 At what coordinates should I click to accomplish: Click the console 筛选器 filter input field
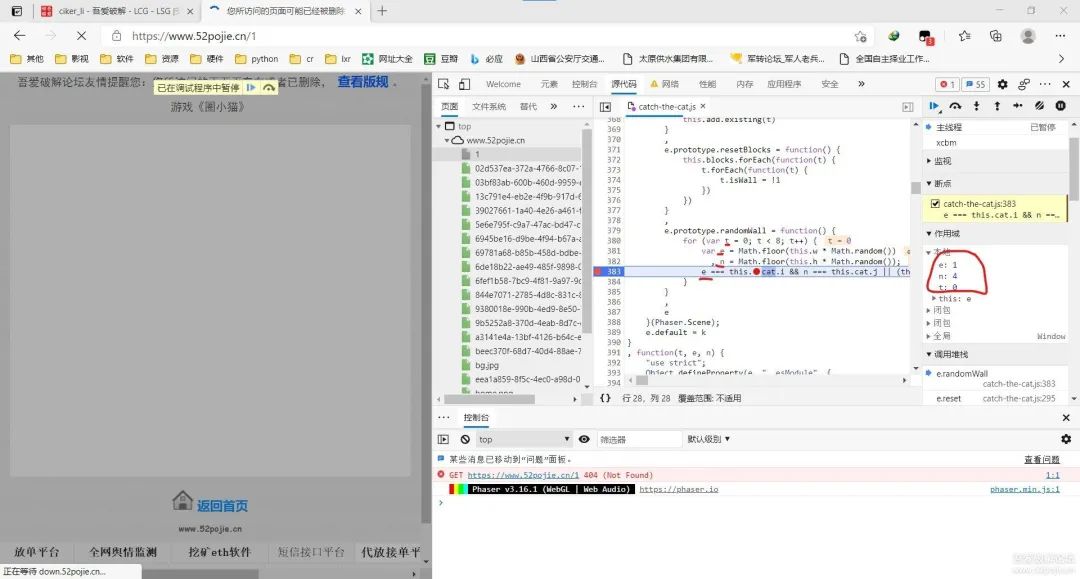[640, 439]
